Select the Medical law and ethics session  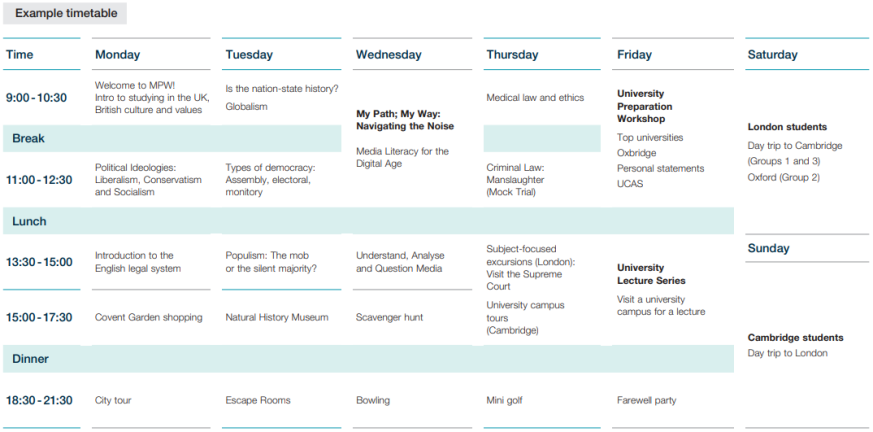click(535, 98)
